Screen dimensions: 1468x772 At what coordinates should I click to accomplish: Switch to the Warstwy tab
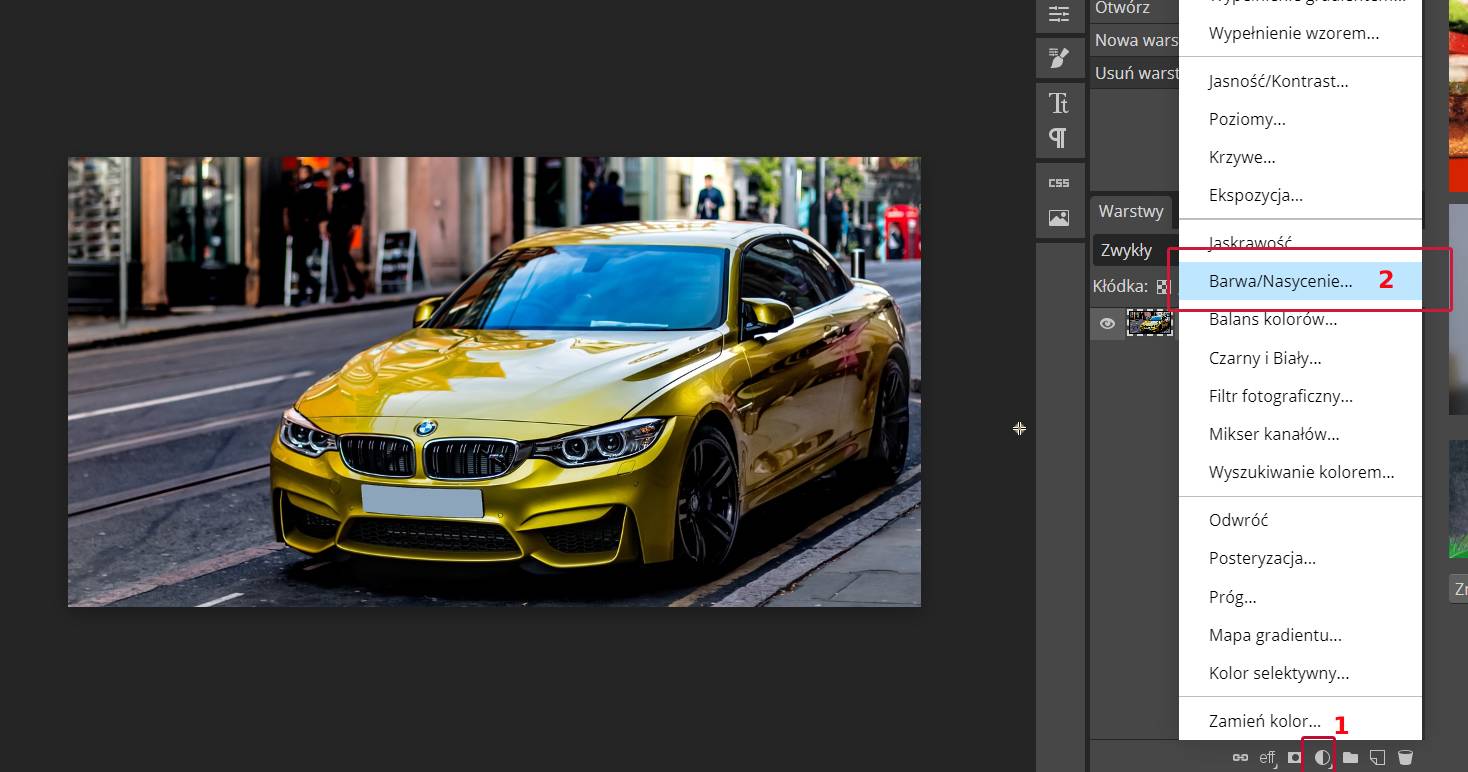[1131, 212]
